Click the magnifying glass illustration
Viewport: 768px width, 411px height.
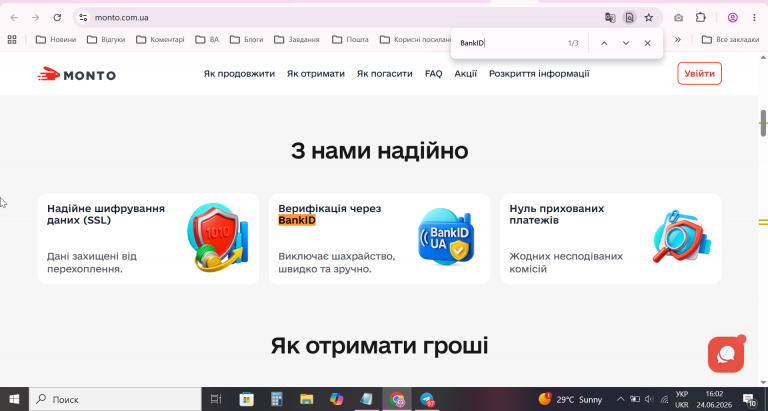tap(681, 237)
